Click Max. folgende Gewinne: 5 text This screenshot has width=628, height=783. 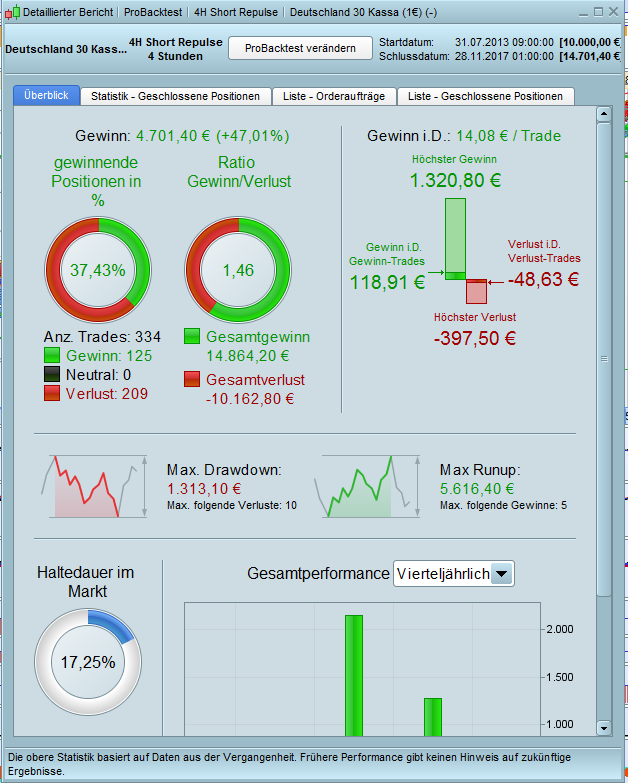pyautogui.click(x=503, y=505)
